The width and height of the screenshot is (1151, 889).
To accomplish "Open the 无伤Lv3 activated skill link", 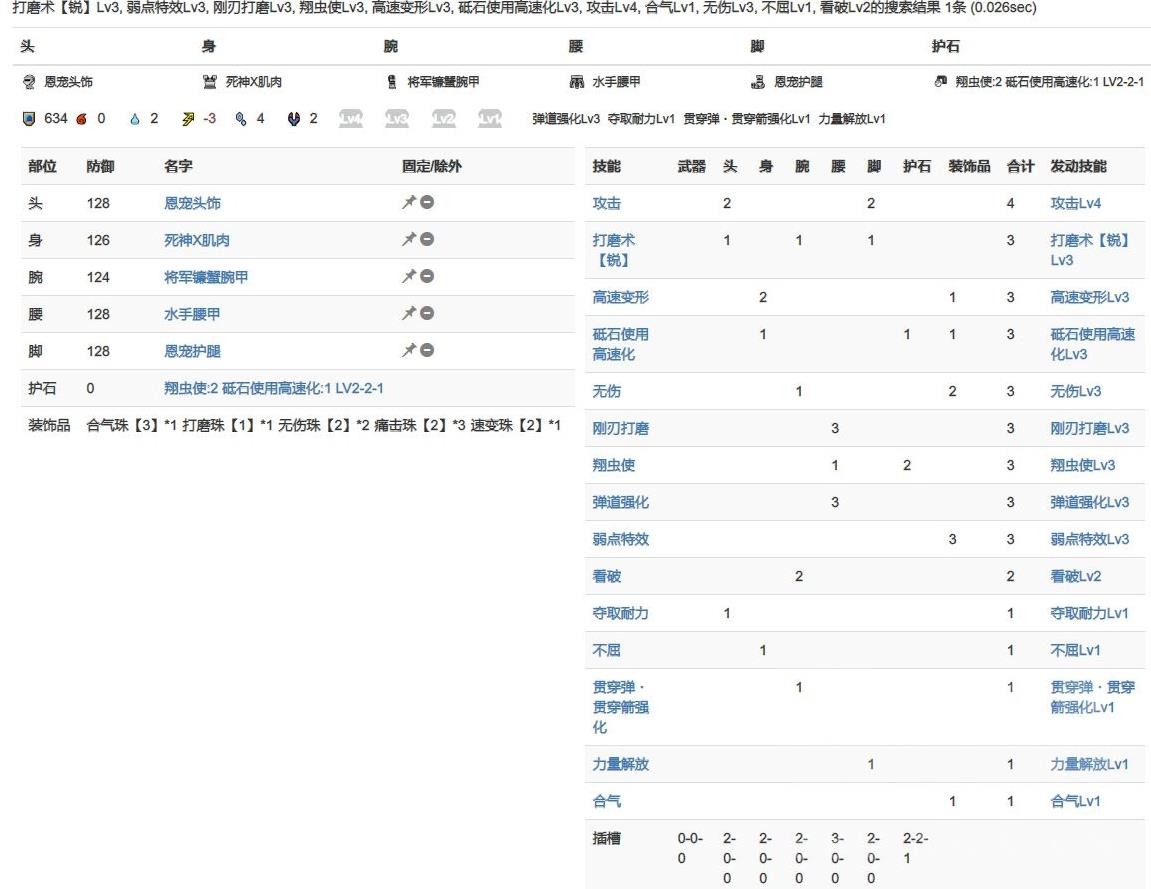I will click(1075, 391).
